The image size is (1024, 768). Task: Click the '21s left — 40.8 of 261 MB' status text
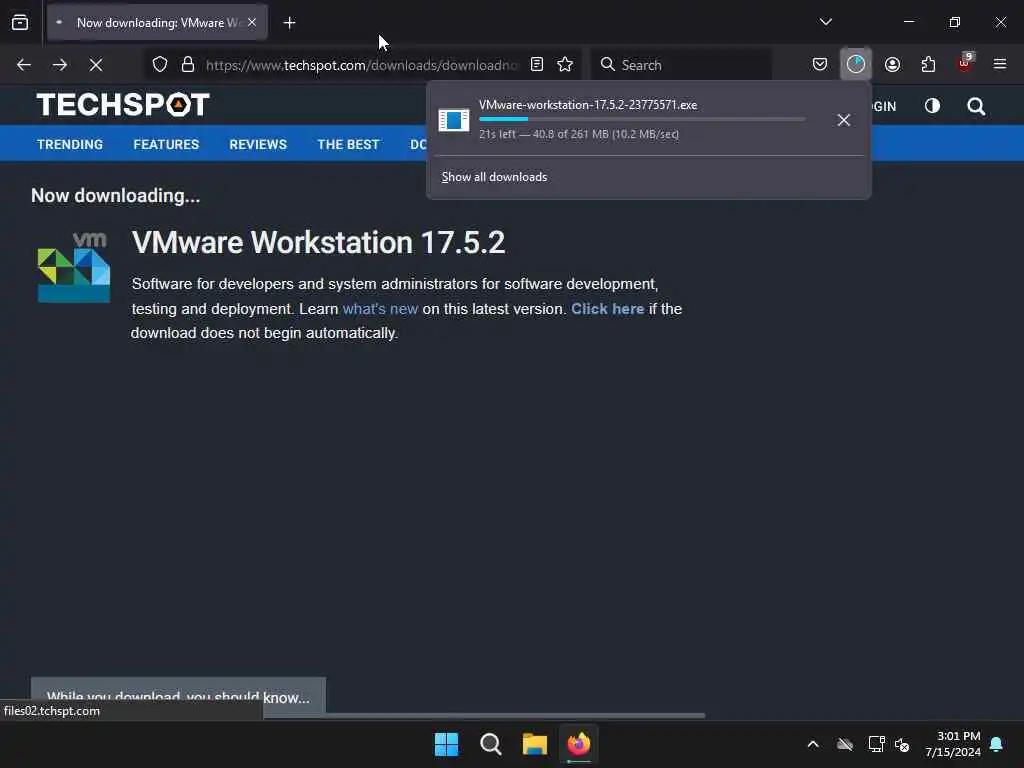click(x=579, y=135)
